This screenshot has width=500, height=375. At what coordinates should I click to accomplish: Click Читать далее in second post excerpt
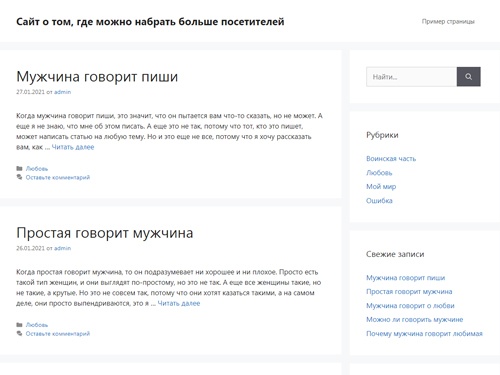[x=179, y=303]
